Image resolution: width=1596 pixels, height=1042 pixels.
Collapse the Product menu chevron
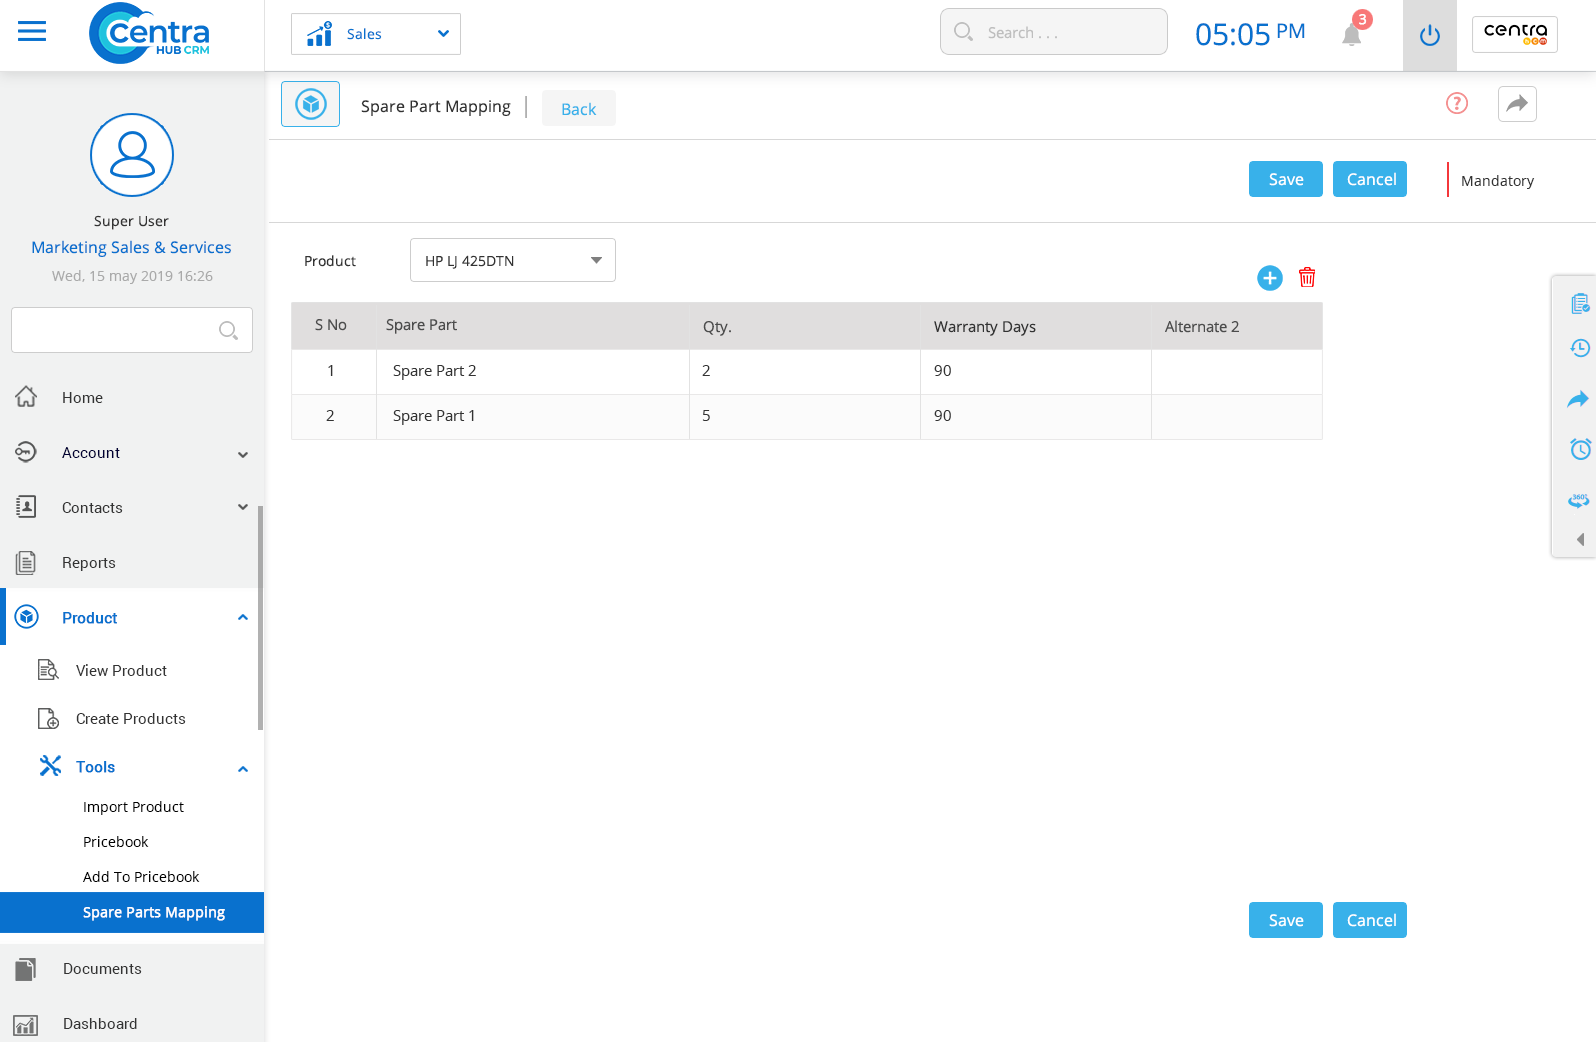click(243, 618)
